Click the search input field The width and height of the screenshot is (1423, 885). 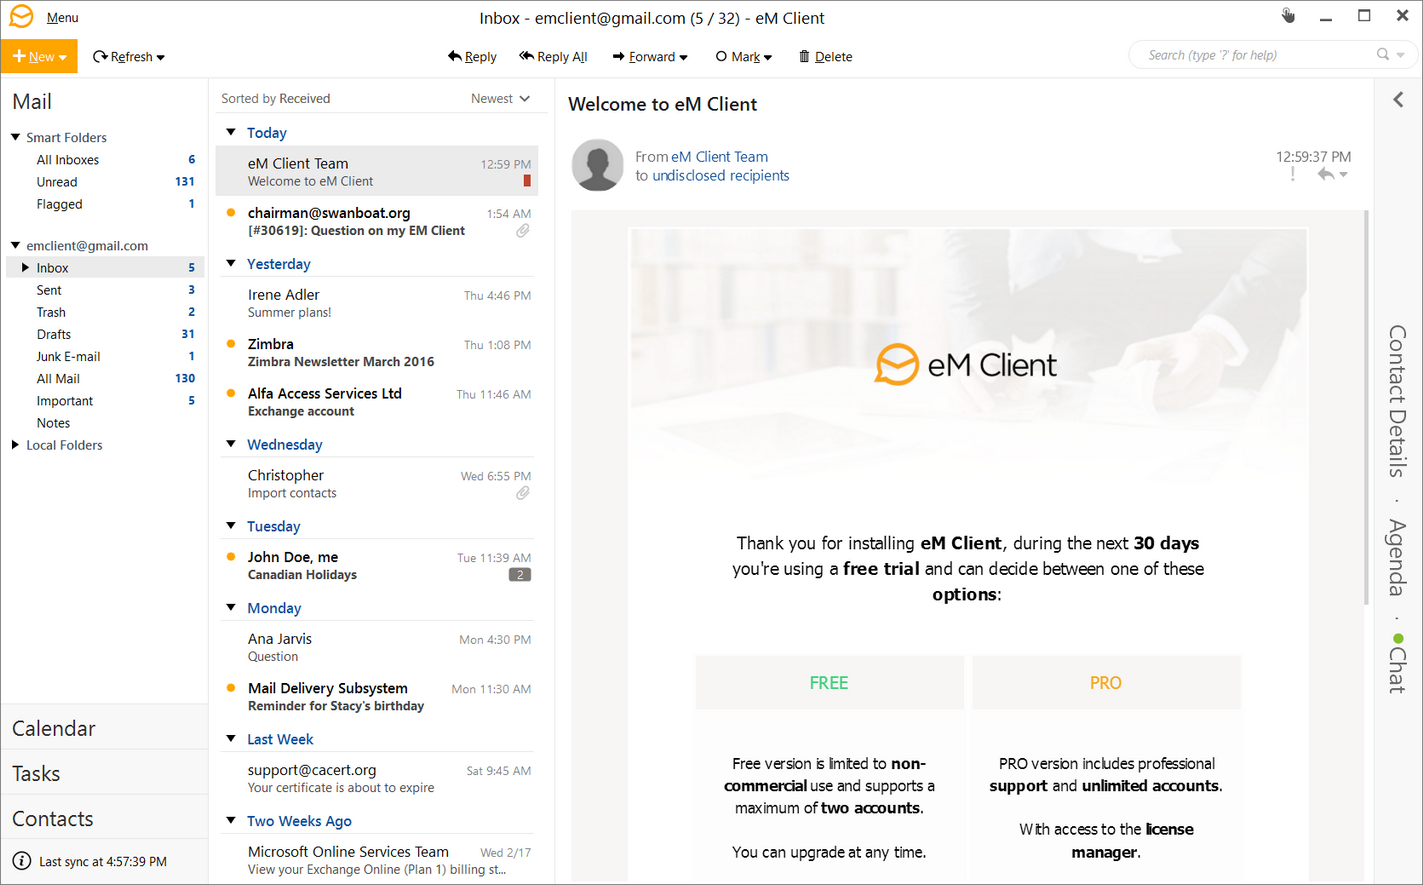(1260, 55)
